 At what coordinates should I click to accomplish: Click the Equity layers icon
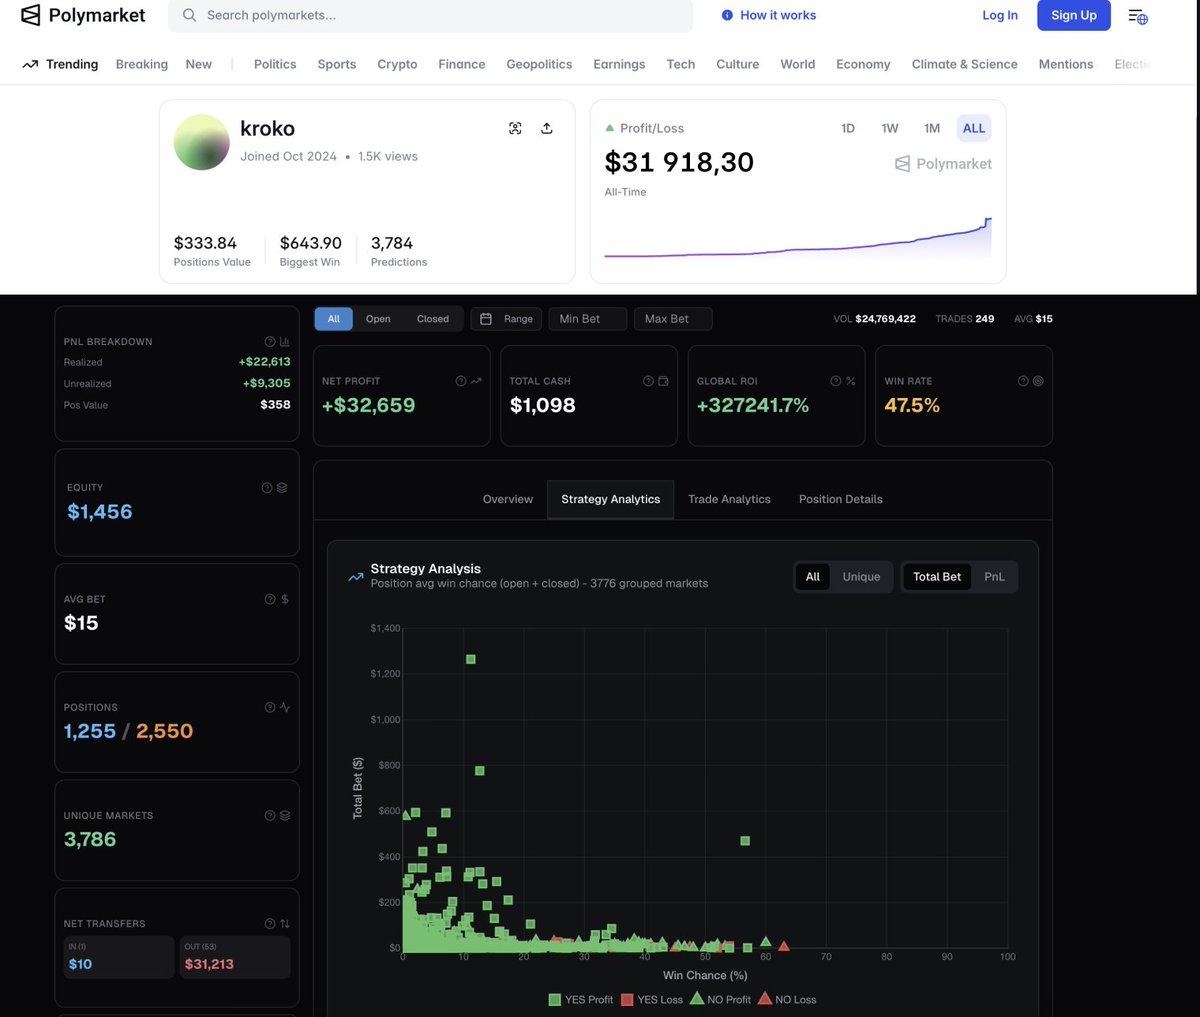(x=282, y=488)
